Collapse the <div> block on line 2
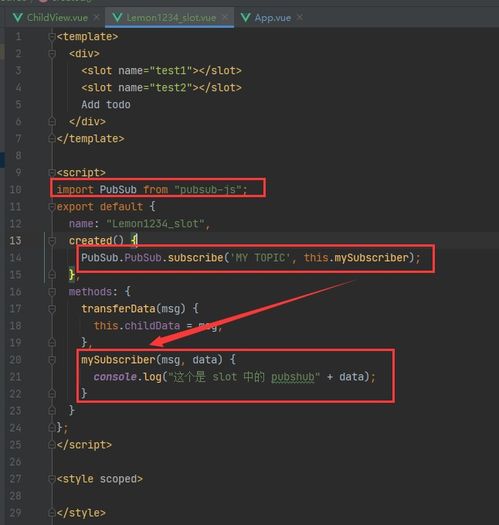This screenshot has width=499, height=525. coord(52,54)
